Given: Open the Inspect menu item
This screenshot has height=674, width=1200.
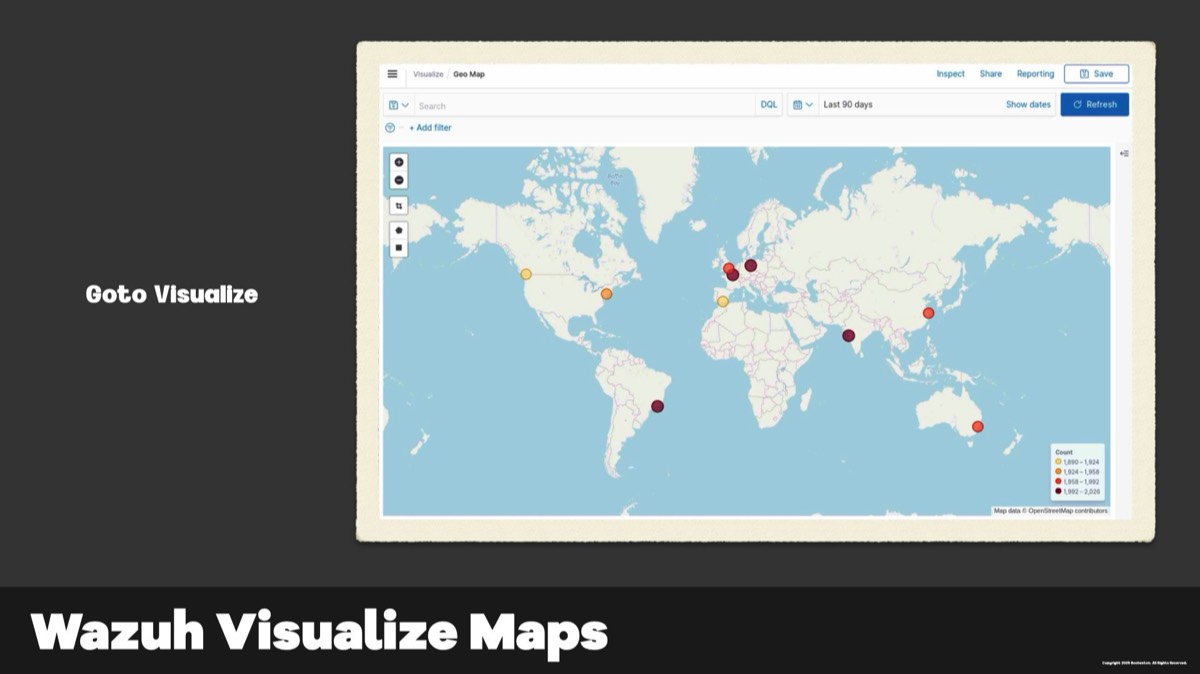Looking at the screenshot, I should point(950,74).
